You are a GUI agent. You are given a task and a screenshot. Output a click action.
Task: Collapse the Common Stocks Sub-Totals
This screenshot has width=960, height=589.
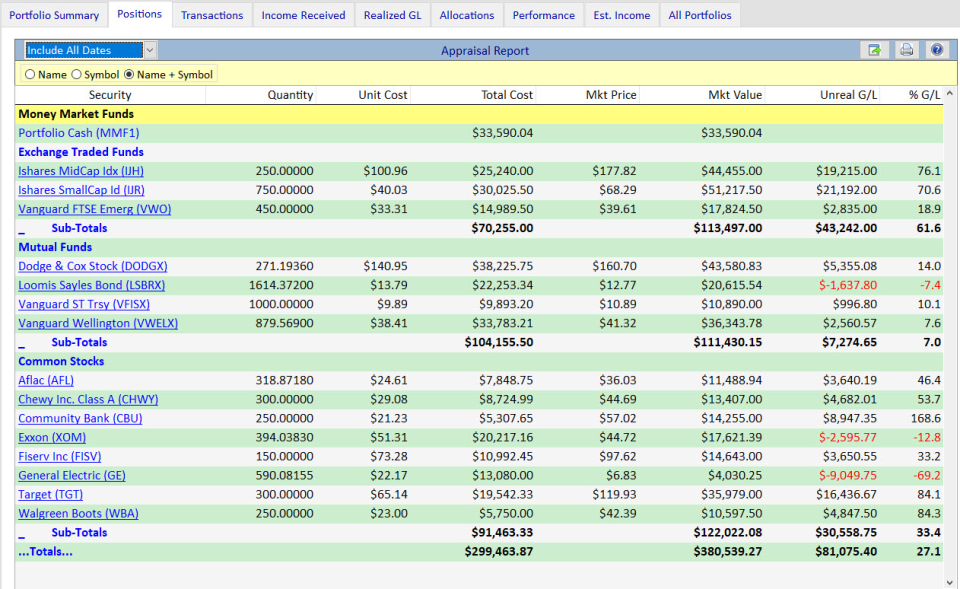pos(22,532)
